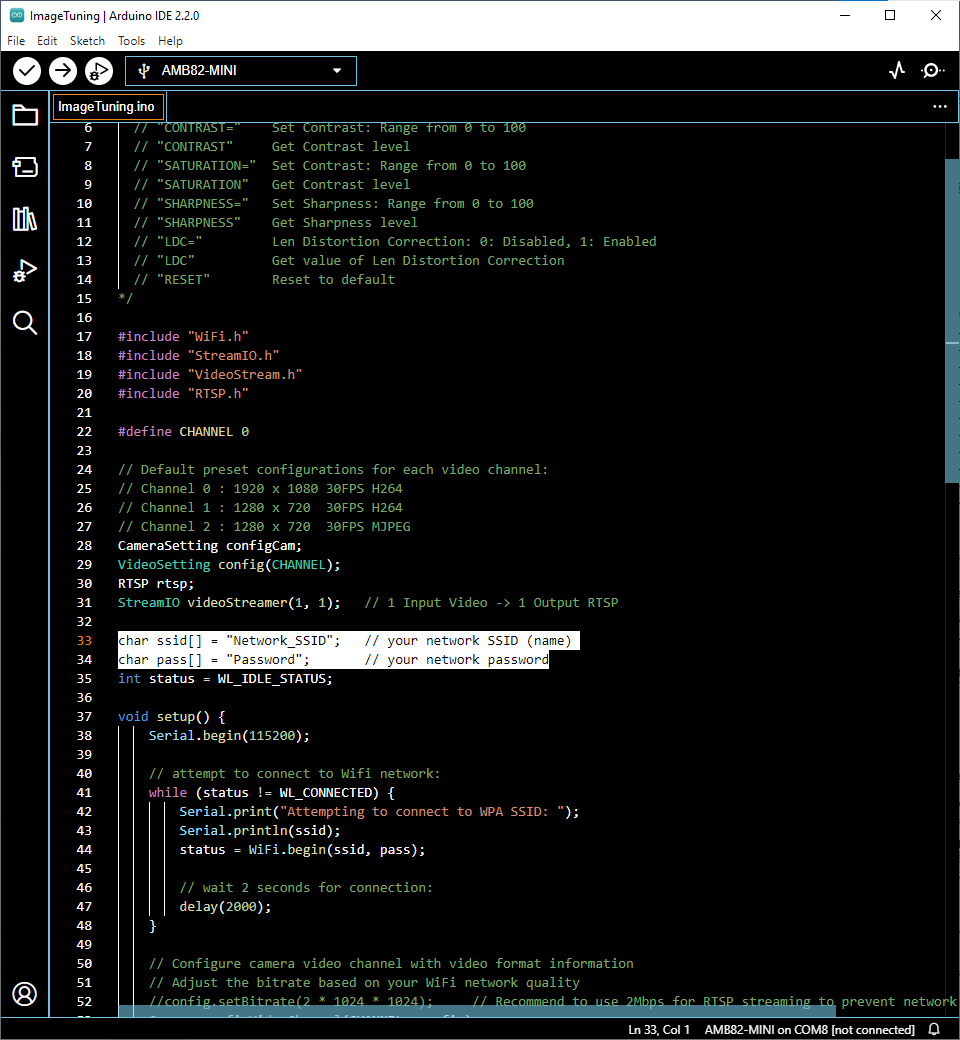The width and height of the screenshot is (960, 1040).
Task: Click the notifications bell icon
Action: (934, 1029)
